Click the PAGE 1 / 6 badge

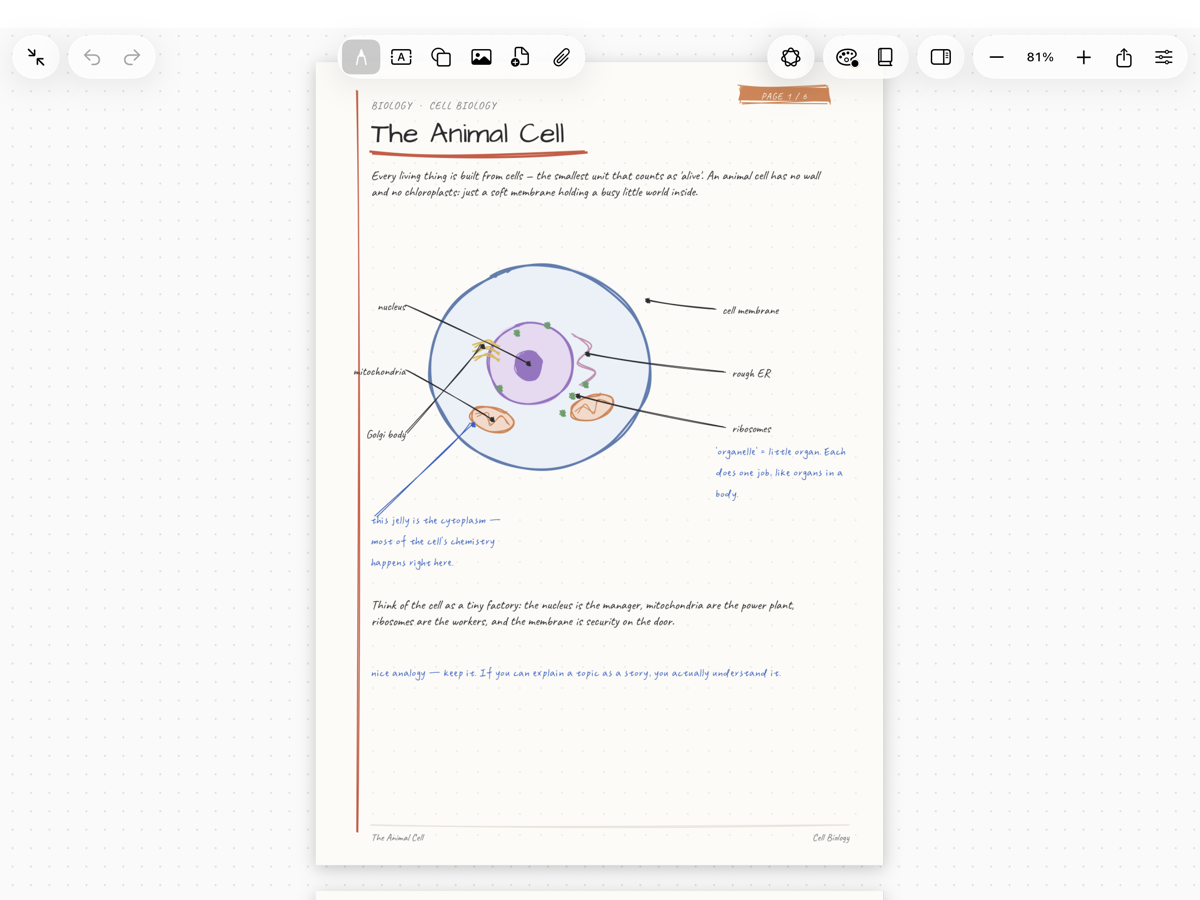tap(785, 96)
